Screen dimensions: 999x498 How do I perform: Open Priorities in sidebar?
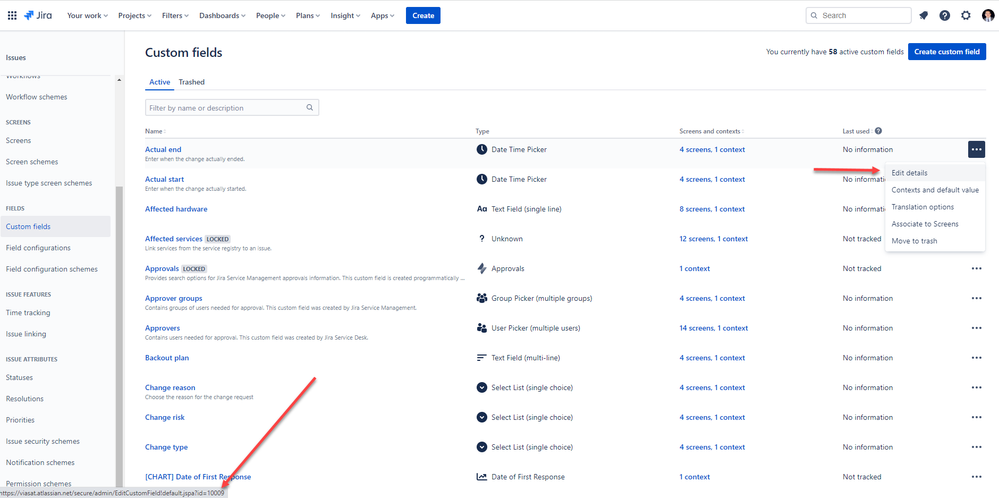click(x=20, y=420)
